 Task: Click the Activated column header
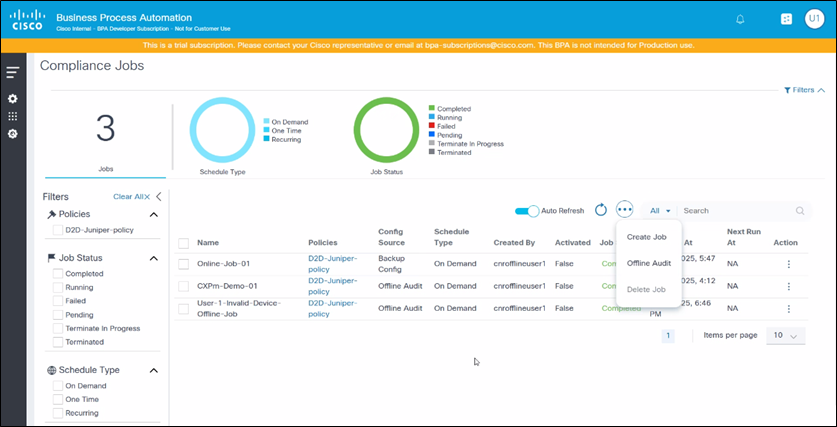coord(573,242)
